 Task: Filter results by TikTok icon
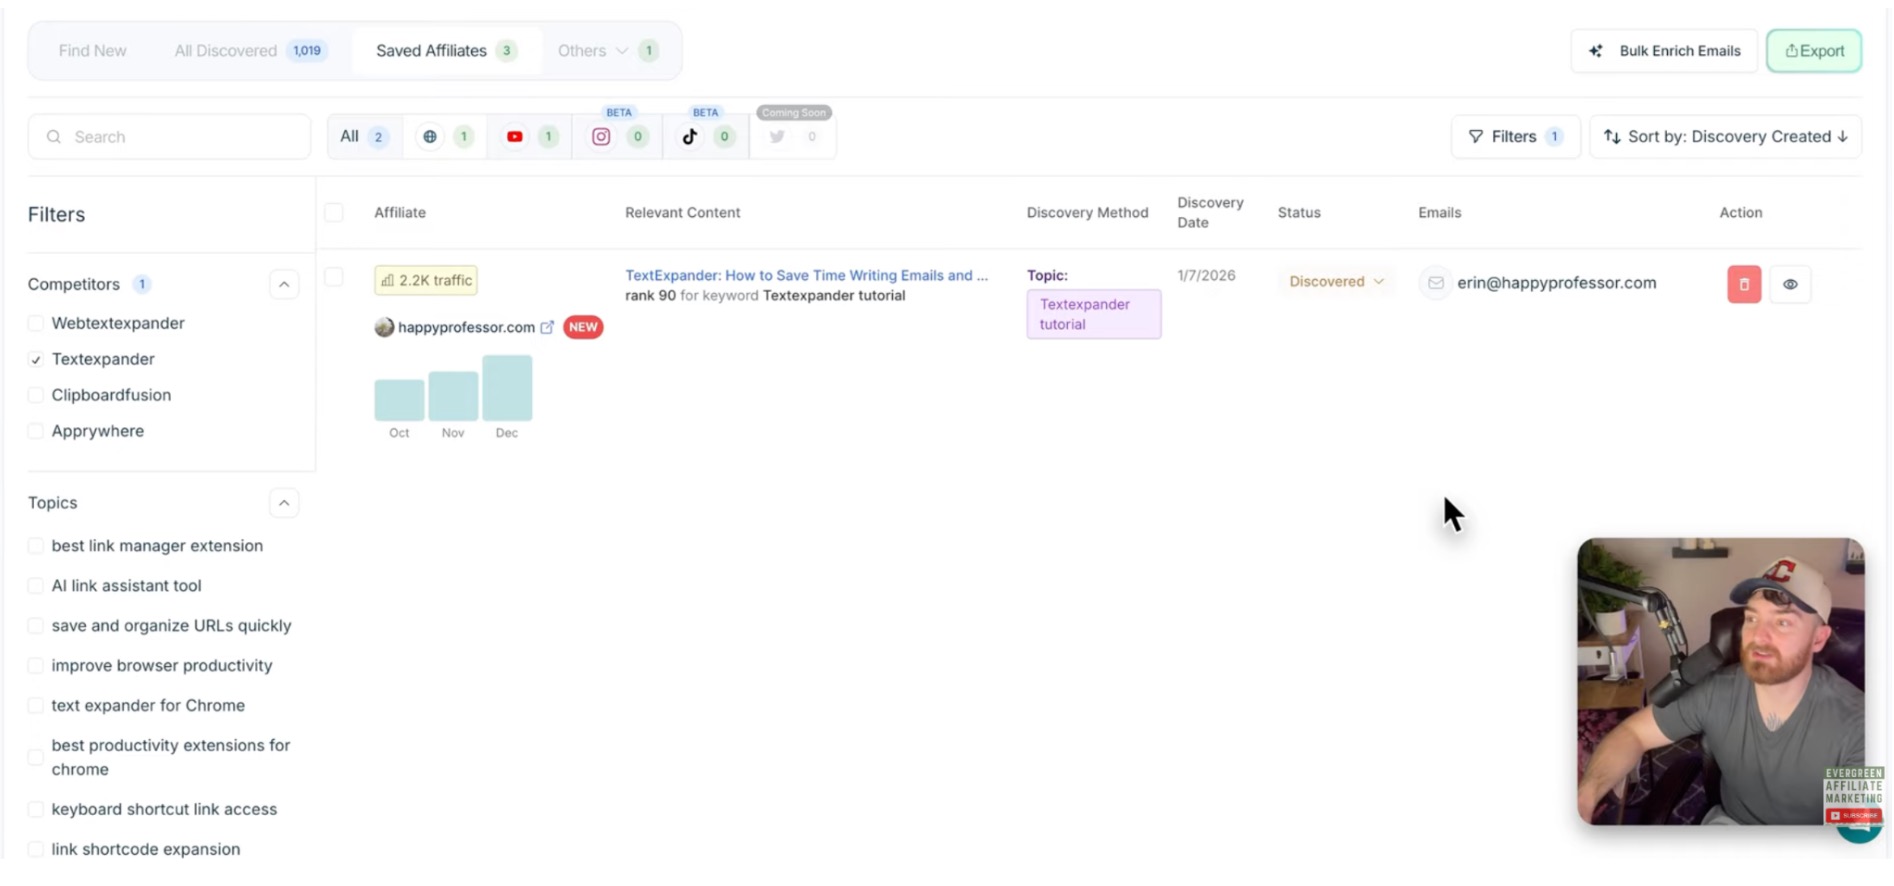click(x=690, y=137)
